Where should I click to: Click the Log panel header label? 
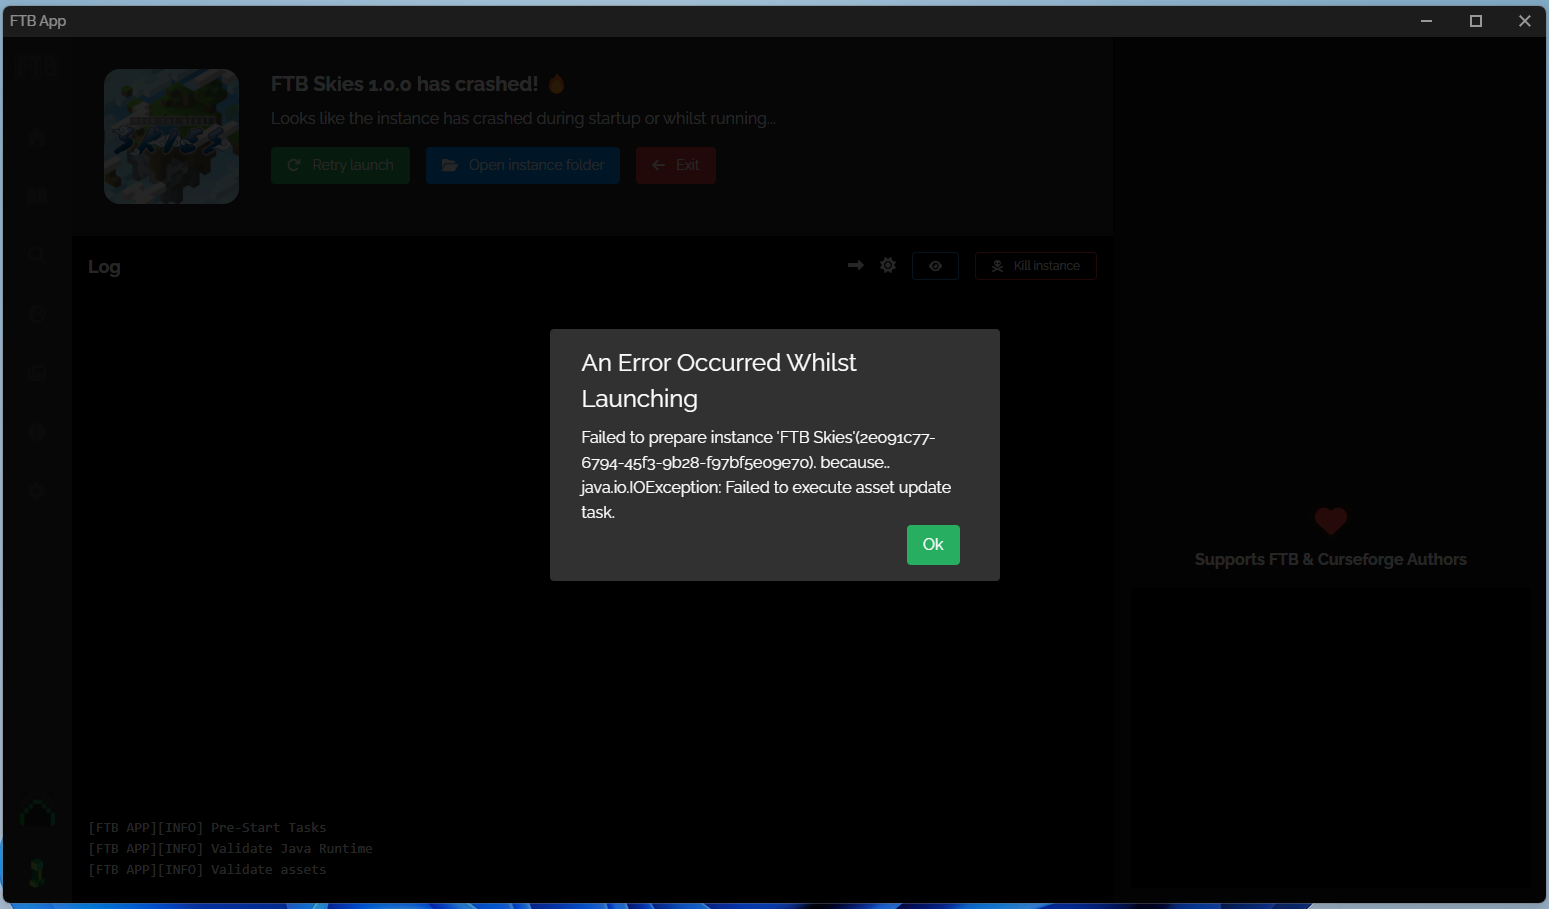tap(104, 266)
